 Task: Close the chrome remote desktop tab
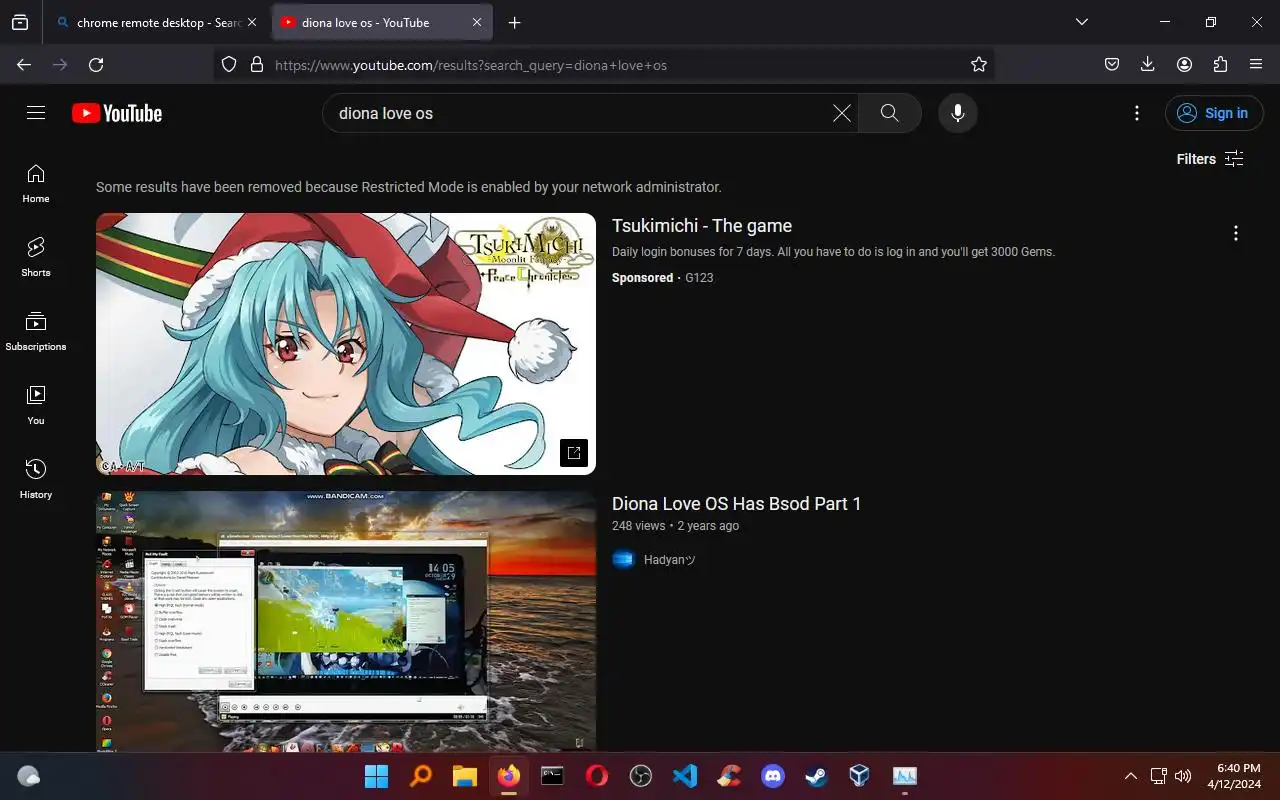pyautogui.click(x=252, y=22)
